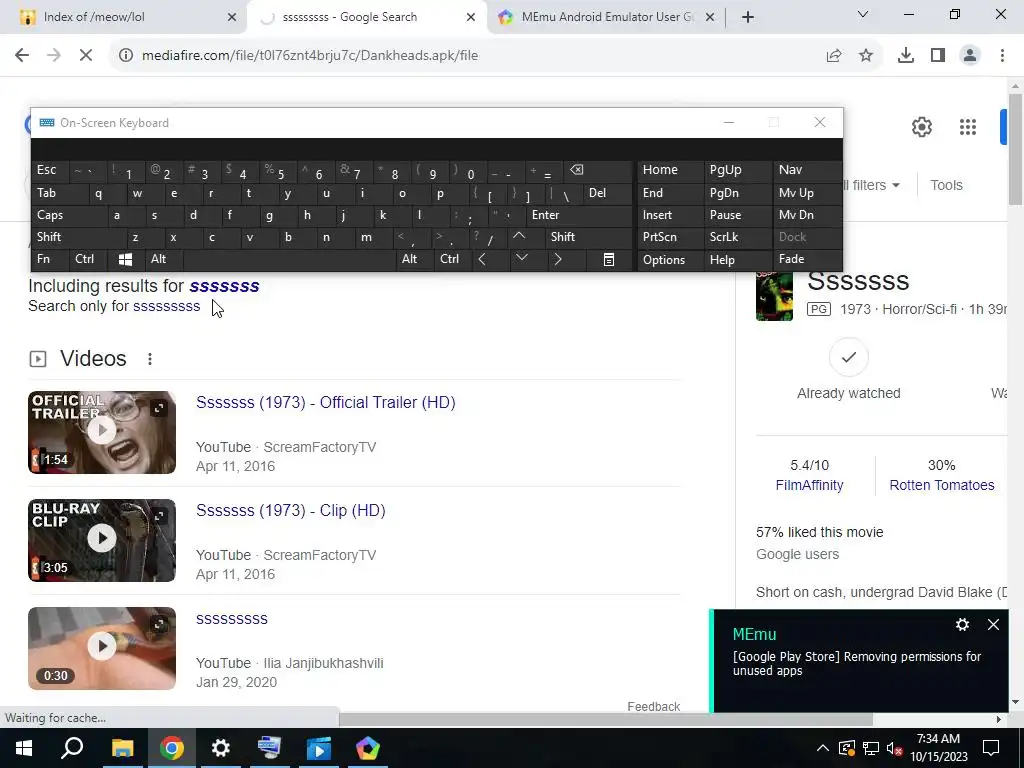Share this page icon in address bar
The width and height of the screenshot is (1024, 768).
tap(834, 56)
